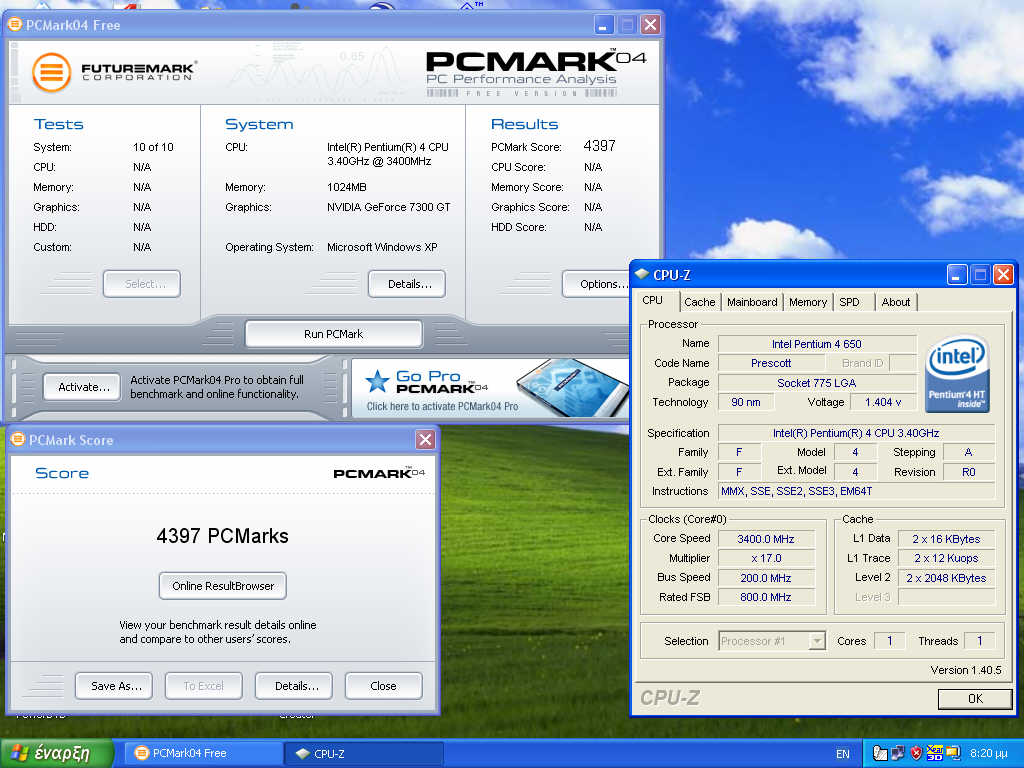
Task: Click the Activate button
Action: (x=82, y=387)
